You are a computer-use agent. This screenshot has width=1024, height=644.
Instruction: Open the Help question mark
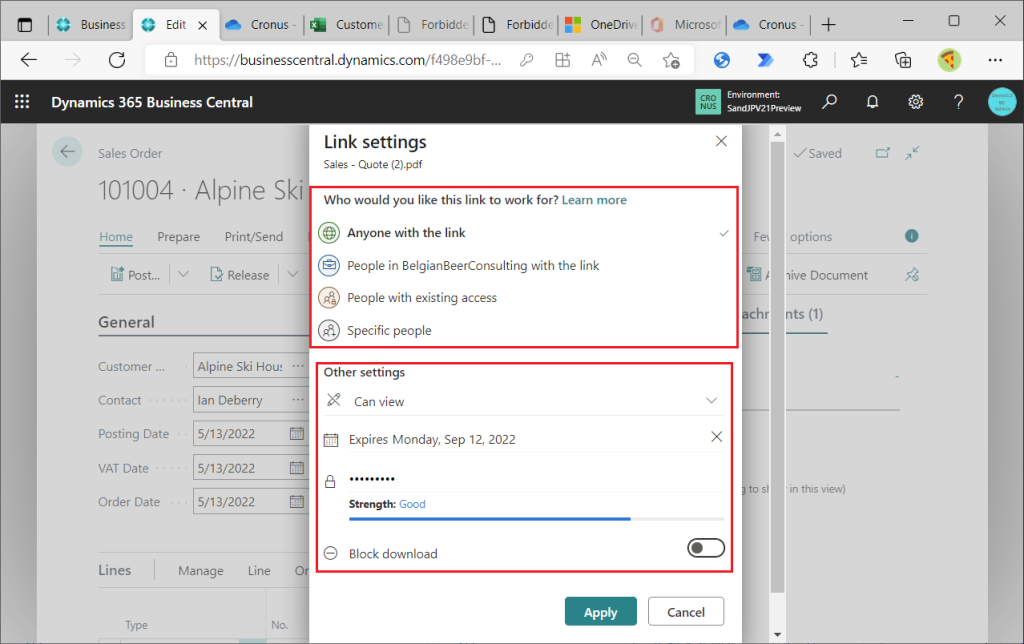[x=958, y=102]
